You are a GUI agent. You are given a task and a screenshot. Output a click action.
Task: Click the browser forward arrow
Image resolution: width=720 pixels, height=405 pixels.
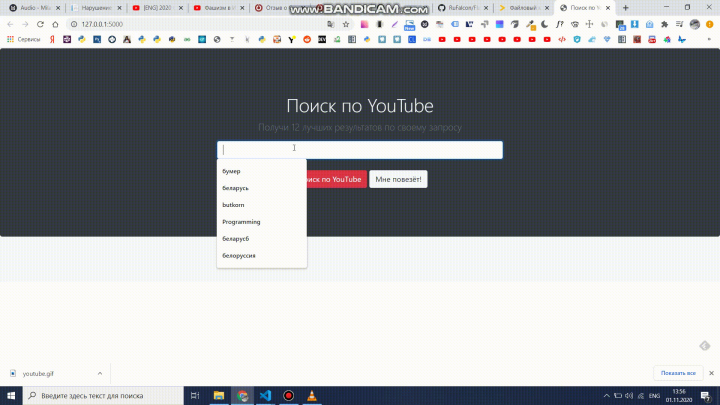(25, 24)
